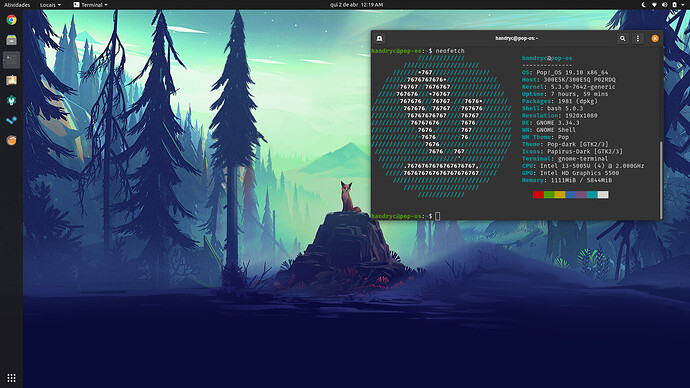
Task: Click the volume indicator icon
Action: click(664, 5)
